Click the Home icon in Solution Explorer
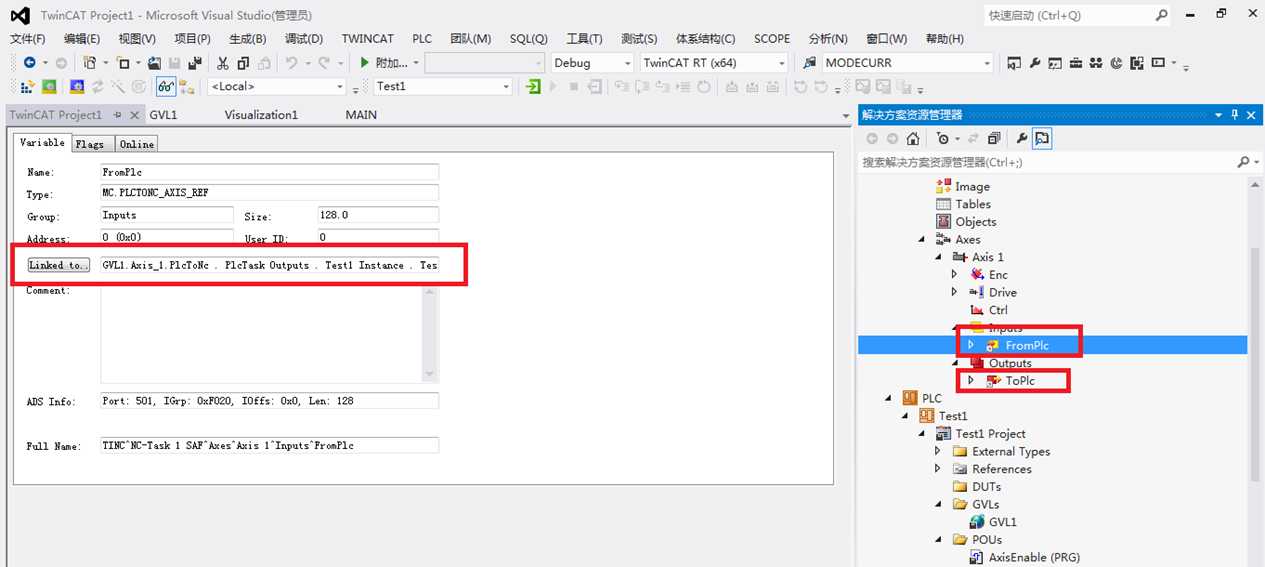This screenshot has height=567, width=1265. (913, 139)
